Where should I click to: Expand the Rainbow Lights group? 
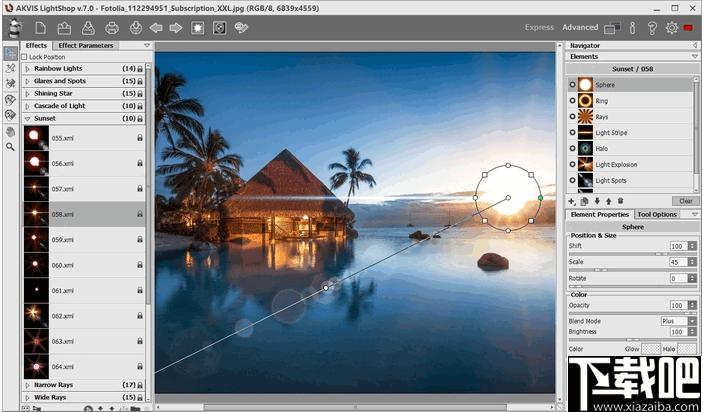click(27, 69)
